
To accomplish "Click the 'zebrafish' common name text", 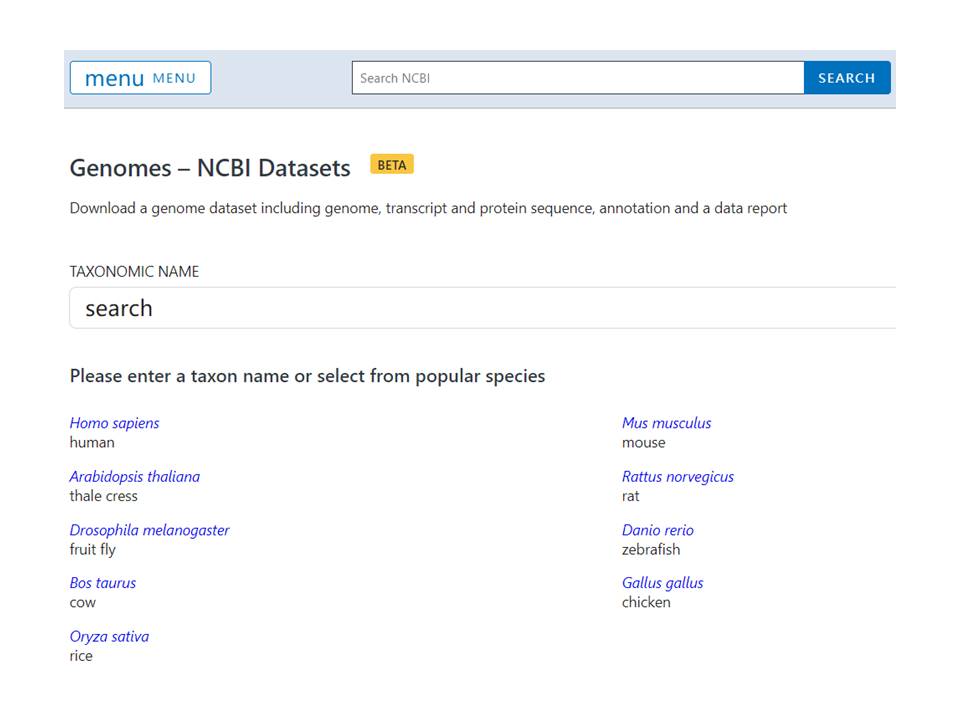I will [650, 550].
